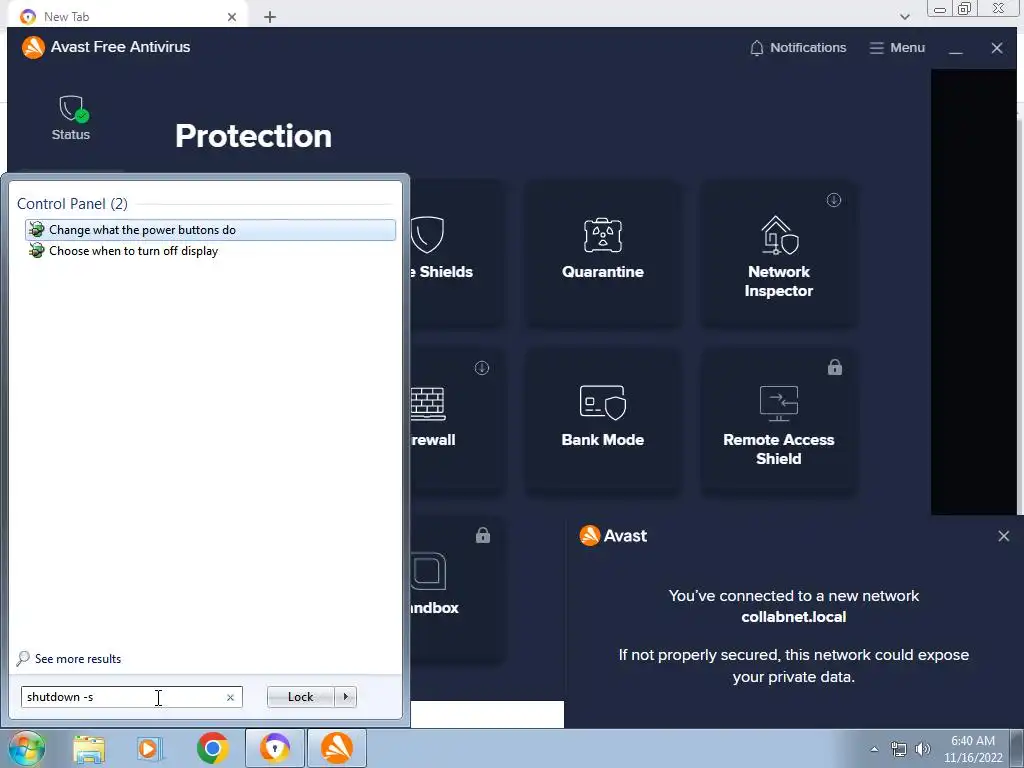Open Google Chrome from taskbar
Viewport: 1024px width, 768px height.
click(x=212, y=748)
